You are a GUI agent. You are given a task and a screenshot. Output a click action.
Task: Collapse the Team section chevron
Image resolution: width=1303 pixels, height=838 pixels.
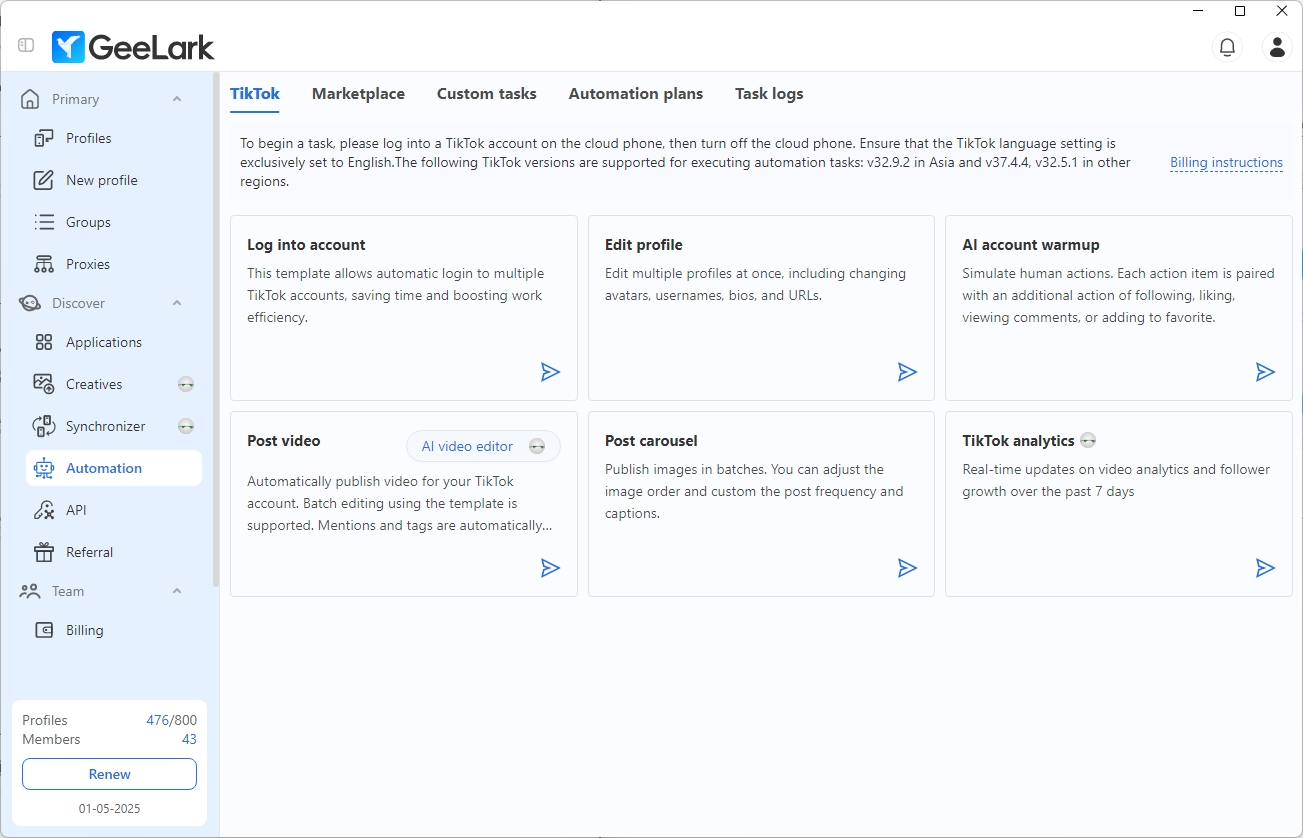click(177, 591)
